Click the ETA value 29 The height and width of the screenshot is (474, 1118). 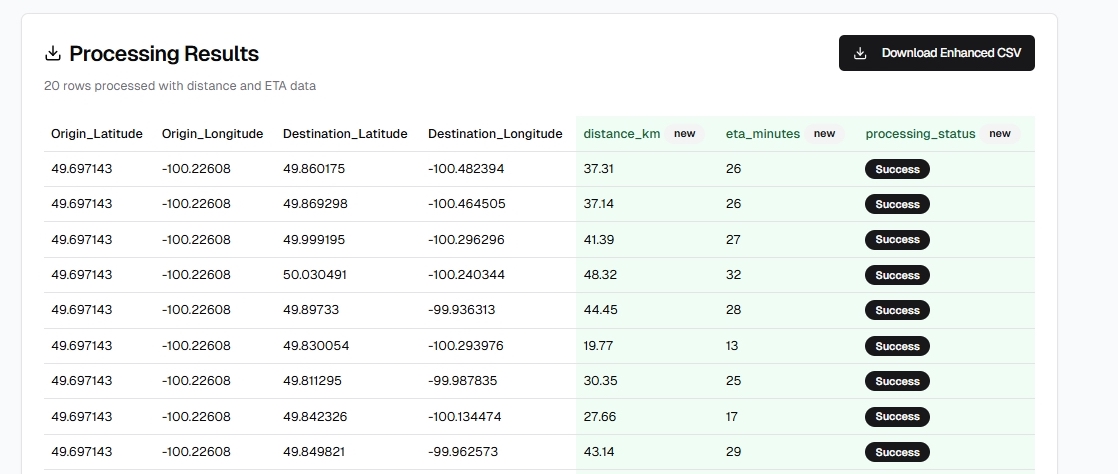(x=734, y=452)
